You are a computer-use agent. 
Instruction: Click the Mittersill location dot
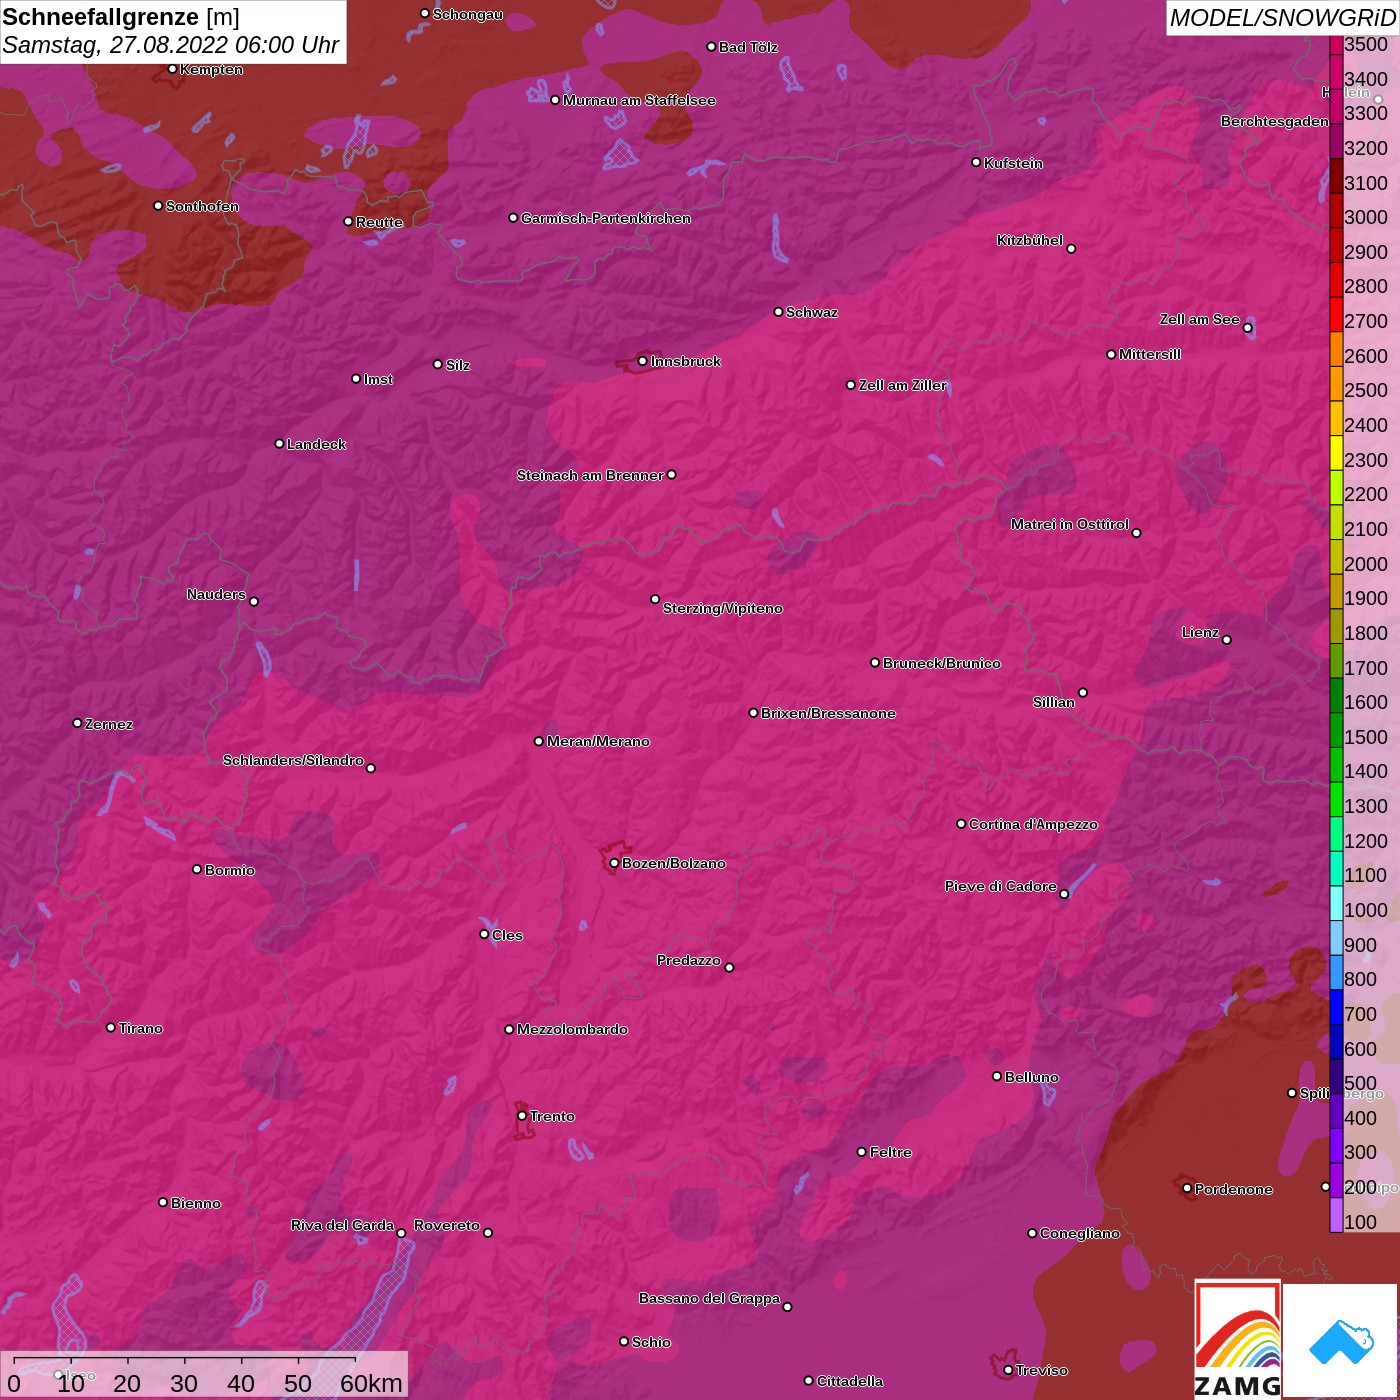coord(1111,354)
